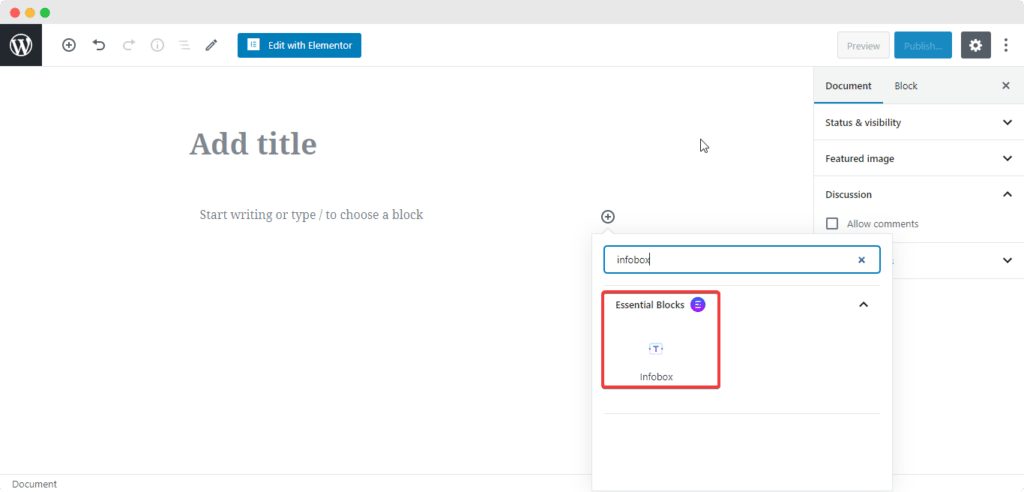Expand the Status & visibility panel
The height and width of the screenshot is (492, 1024).
coord(917,122)
